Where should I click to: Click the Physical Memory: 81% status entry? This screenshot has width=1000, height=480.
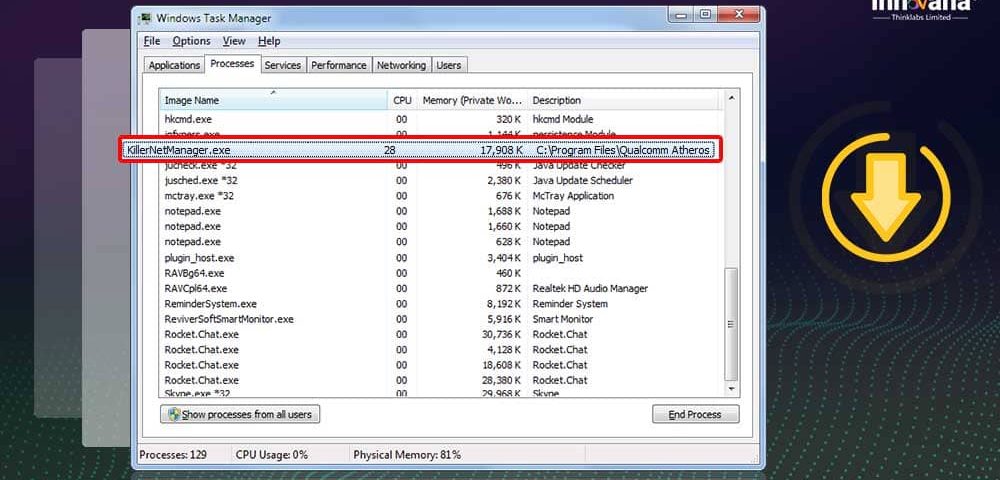(407, 455)
